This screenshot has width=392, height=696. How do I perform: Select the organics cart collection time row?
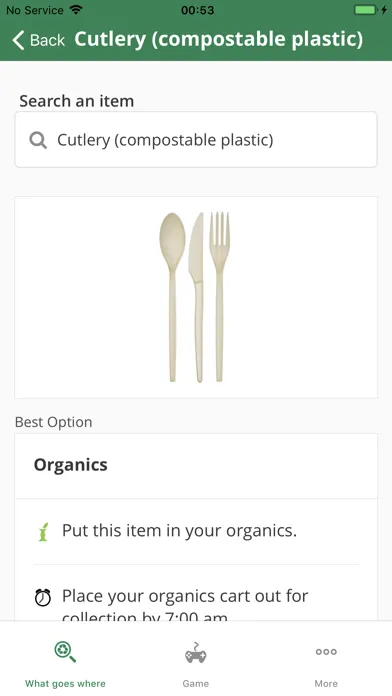point(196,597)
